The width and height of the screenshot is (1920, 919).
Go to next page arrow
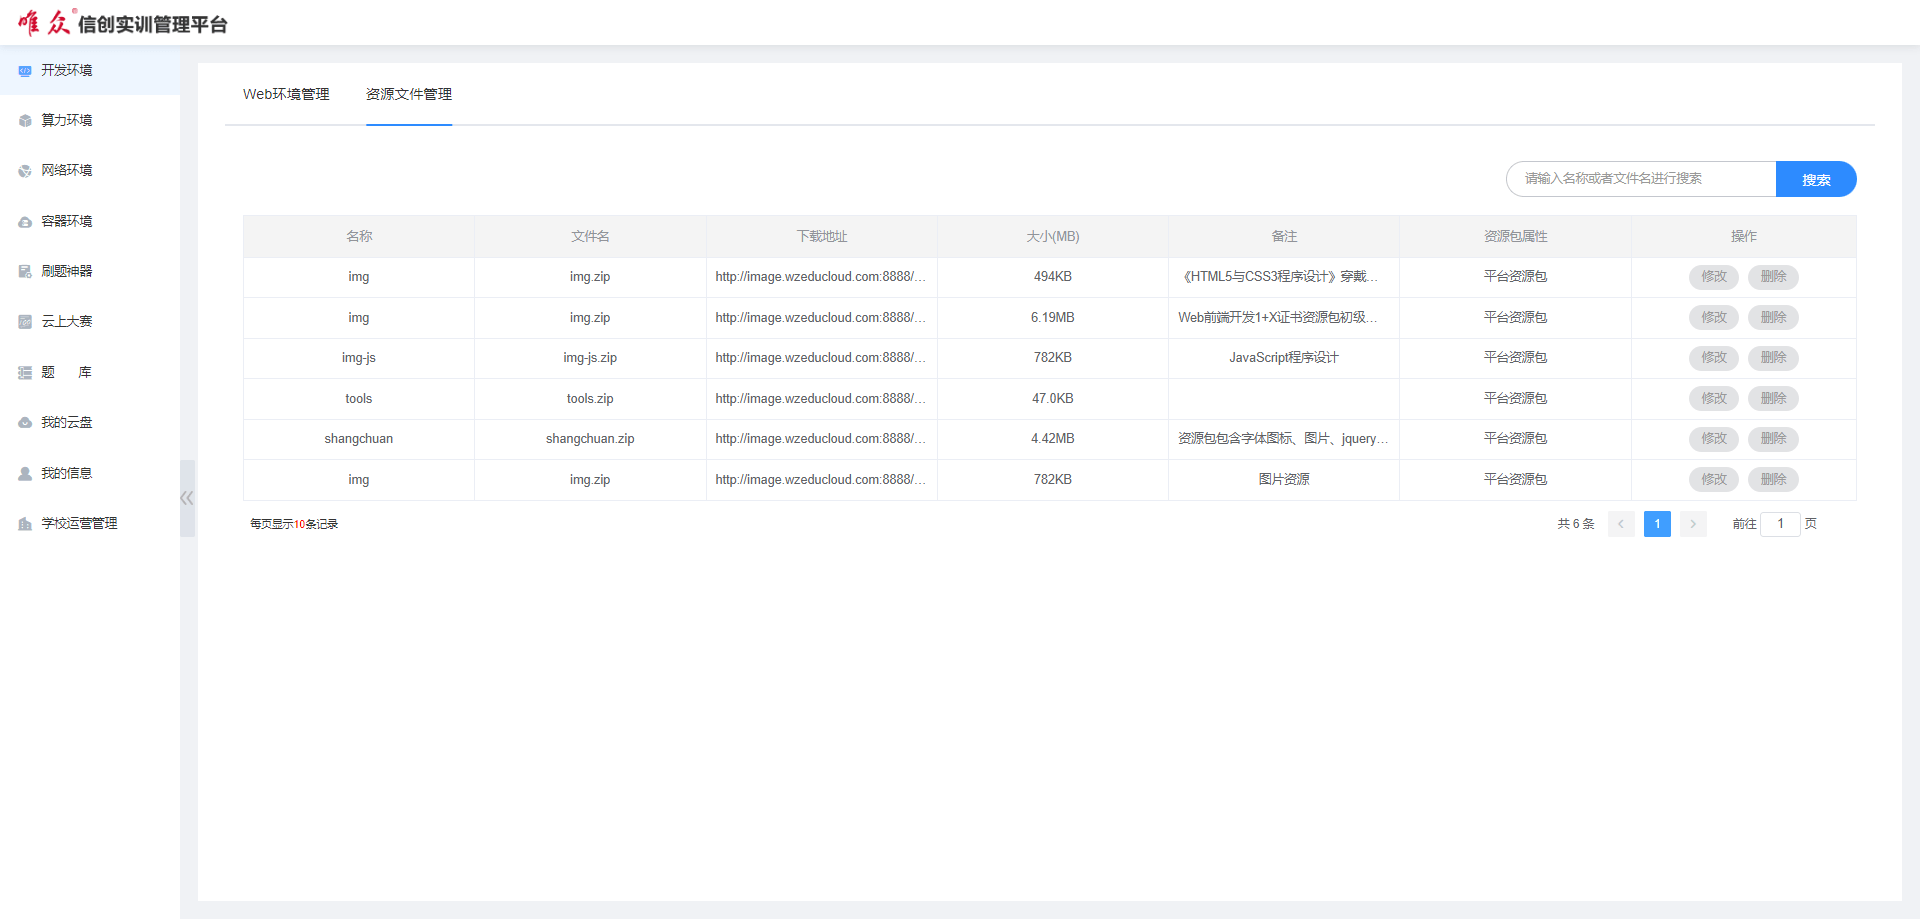(1693, 524)
